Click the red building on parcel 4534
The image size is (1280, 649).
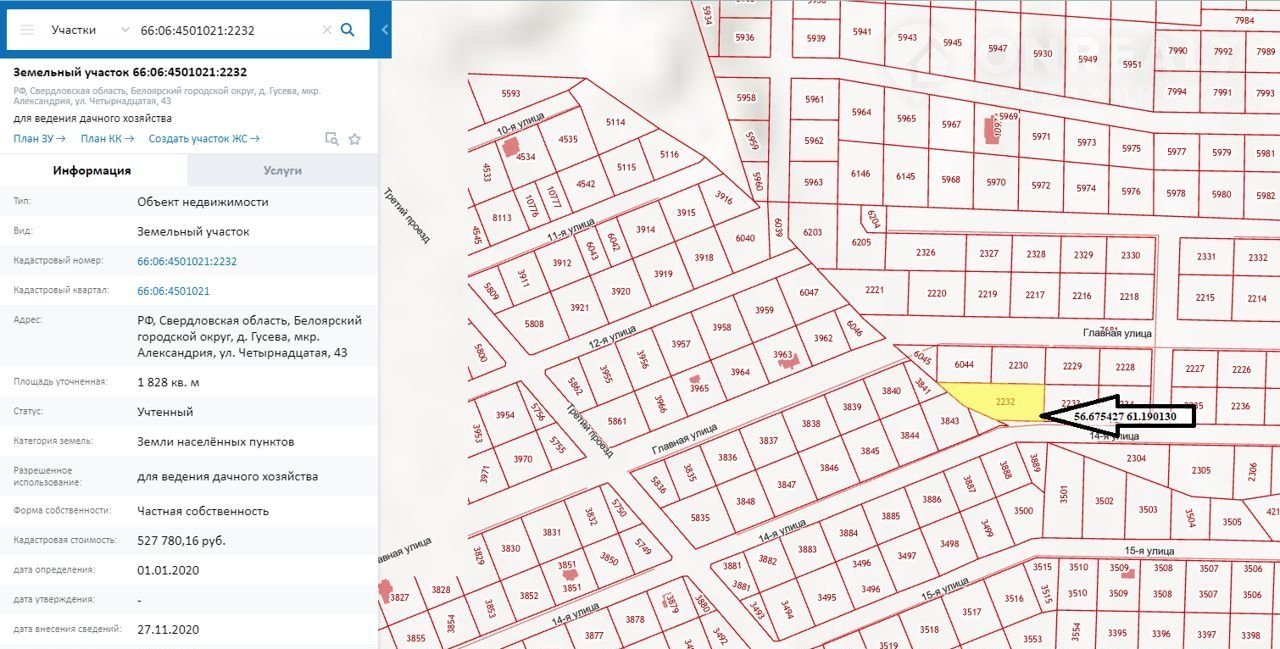pyautogui.click(x=512, y=146)
